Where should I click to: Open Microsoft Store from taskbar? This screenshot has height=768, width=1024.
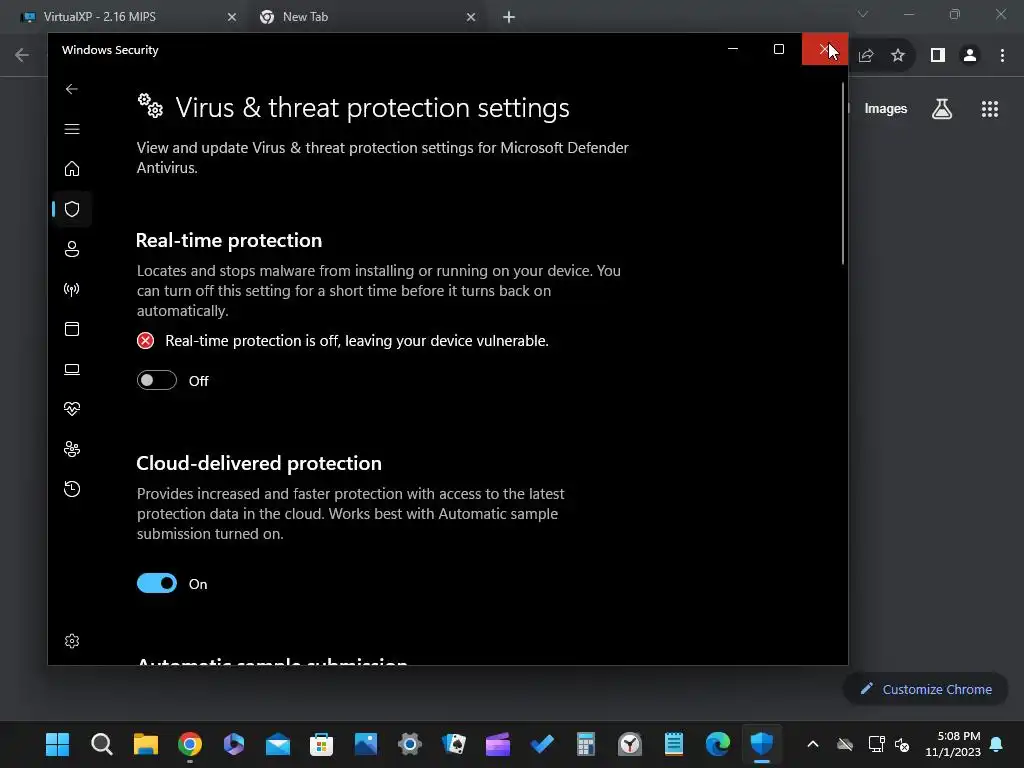click(x=321, y=744)
